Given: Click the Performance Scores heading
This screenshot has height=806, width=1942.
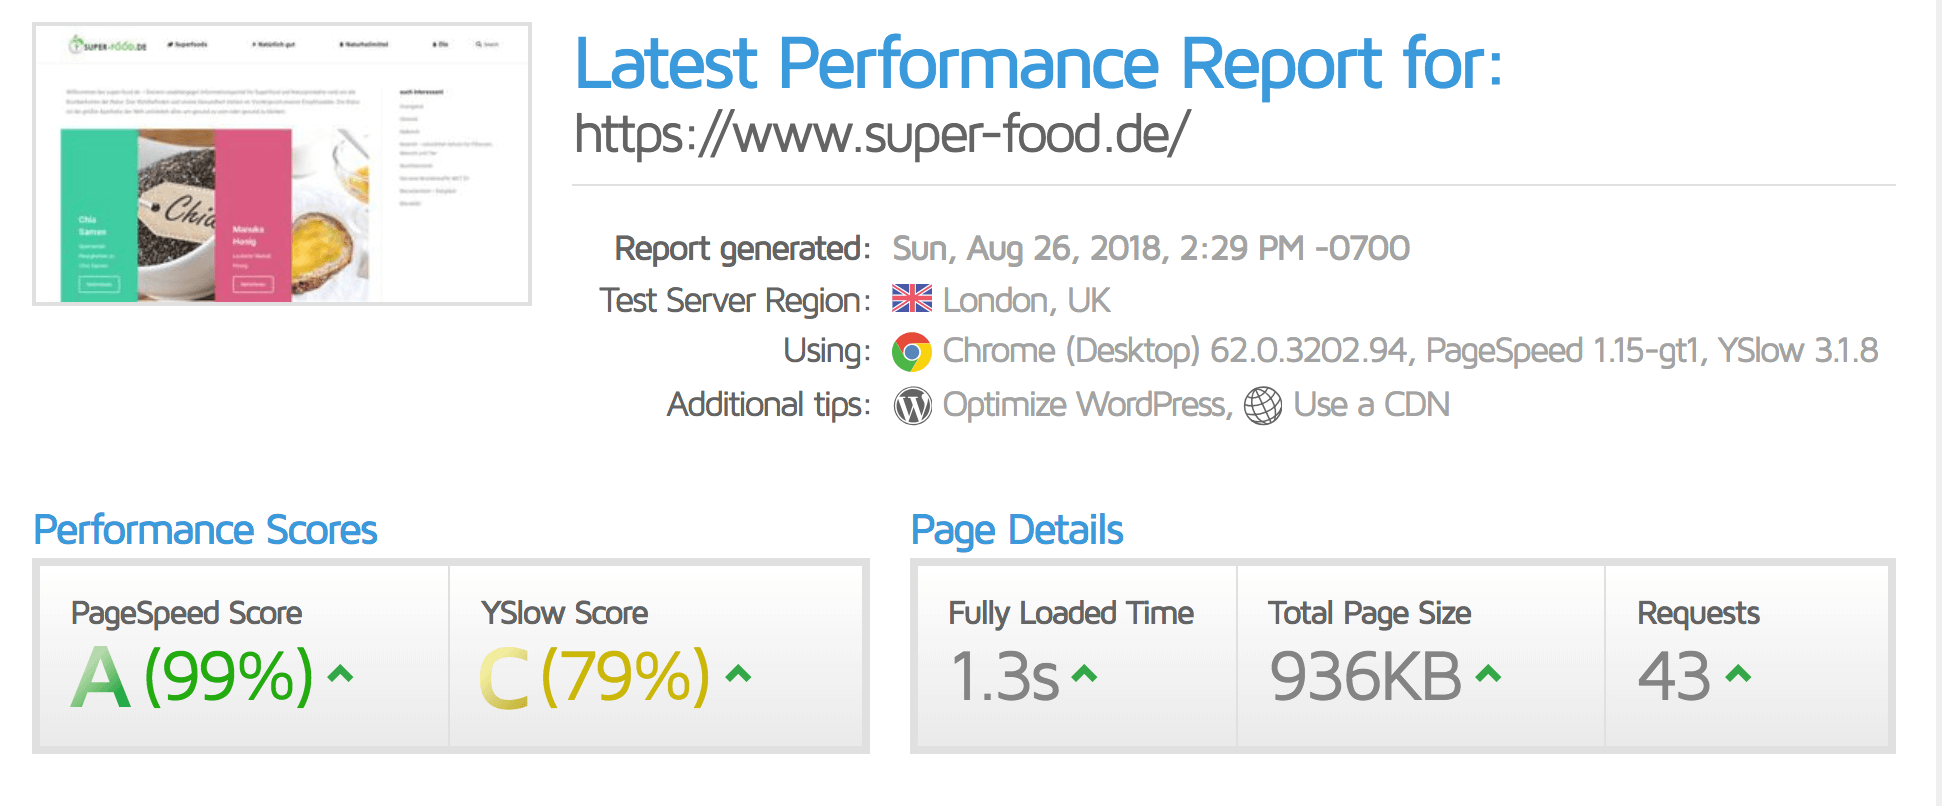Looking at the screenshot, I should point(205,530).
